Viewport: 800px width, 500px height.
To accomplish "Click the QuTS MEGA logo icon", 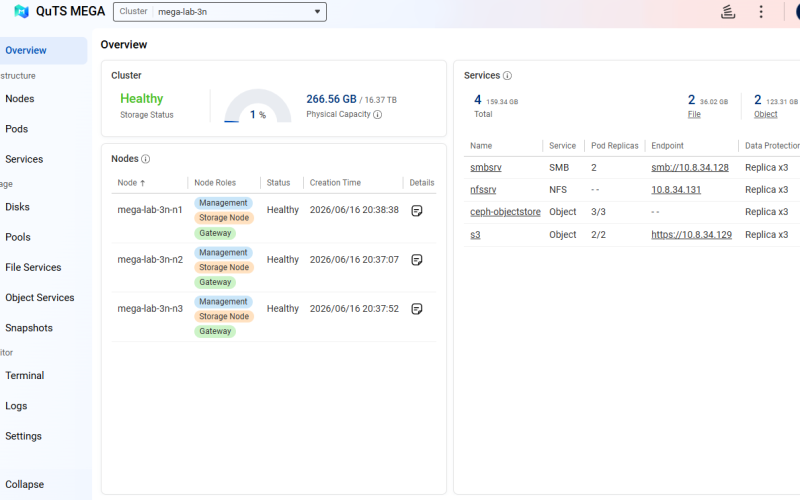I will 21,11.
